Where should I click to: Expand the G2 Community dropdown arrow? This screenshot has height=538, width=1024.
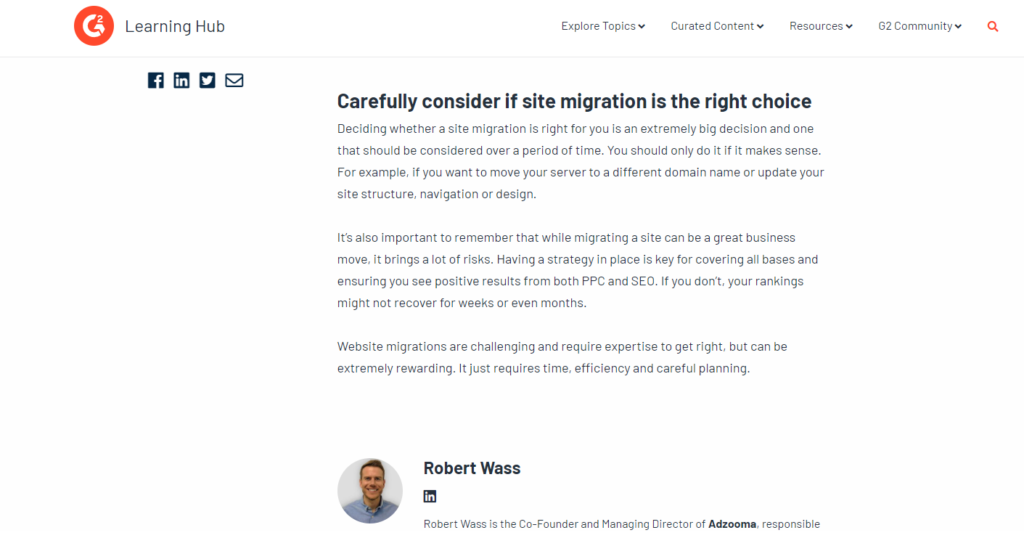pyautogui.click(x=958, y=27)
